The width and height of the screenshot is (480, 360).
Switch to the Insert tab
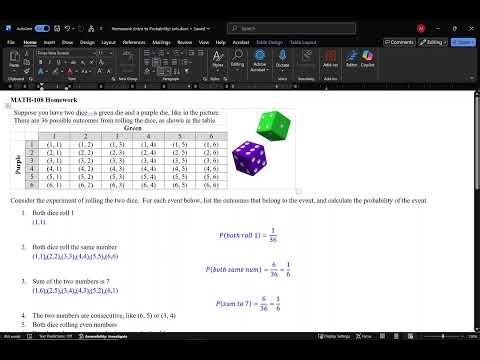coord(49,42)
